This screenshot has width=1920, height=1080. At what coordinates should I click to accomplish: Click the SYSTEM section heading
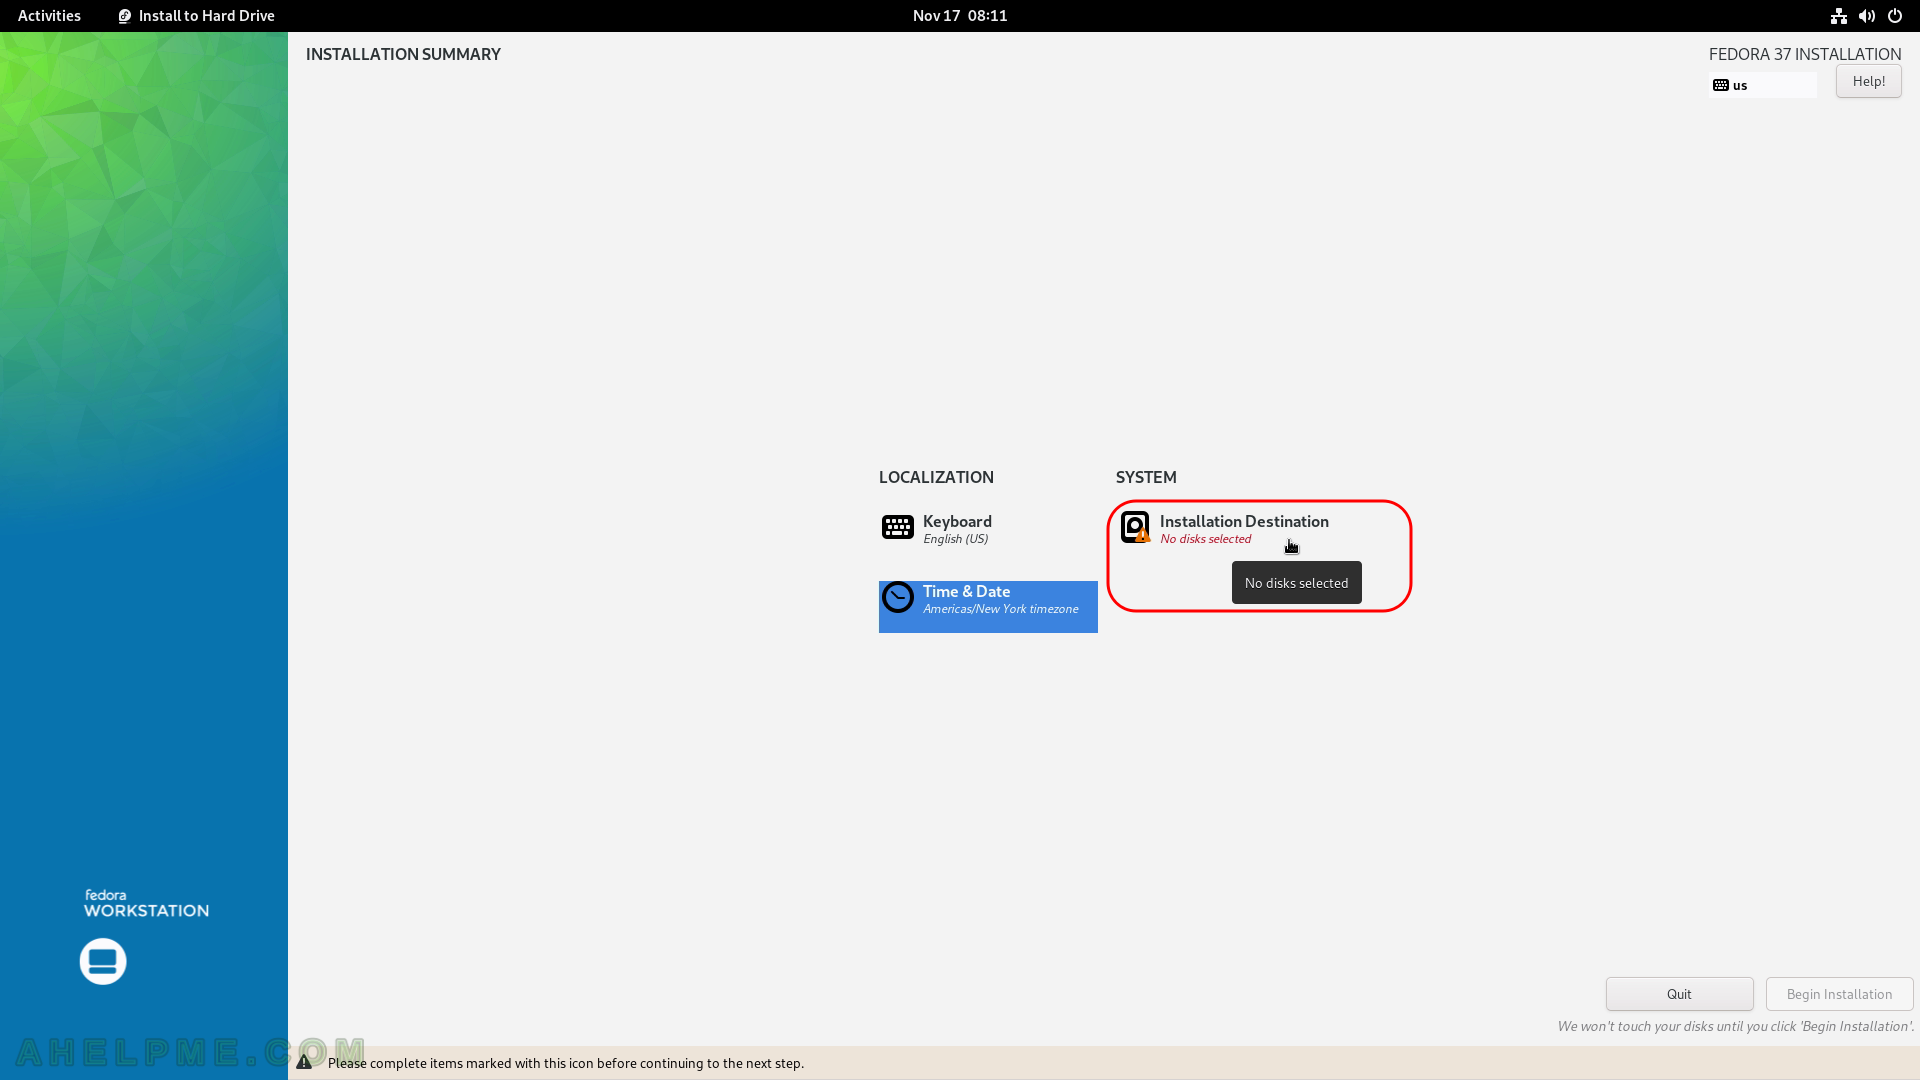[1146, 477]
